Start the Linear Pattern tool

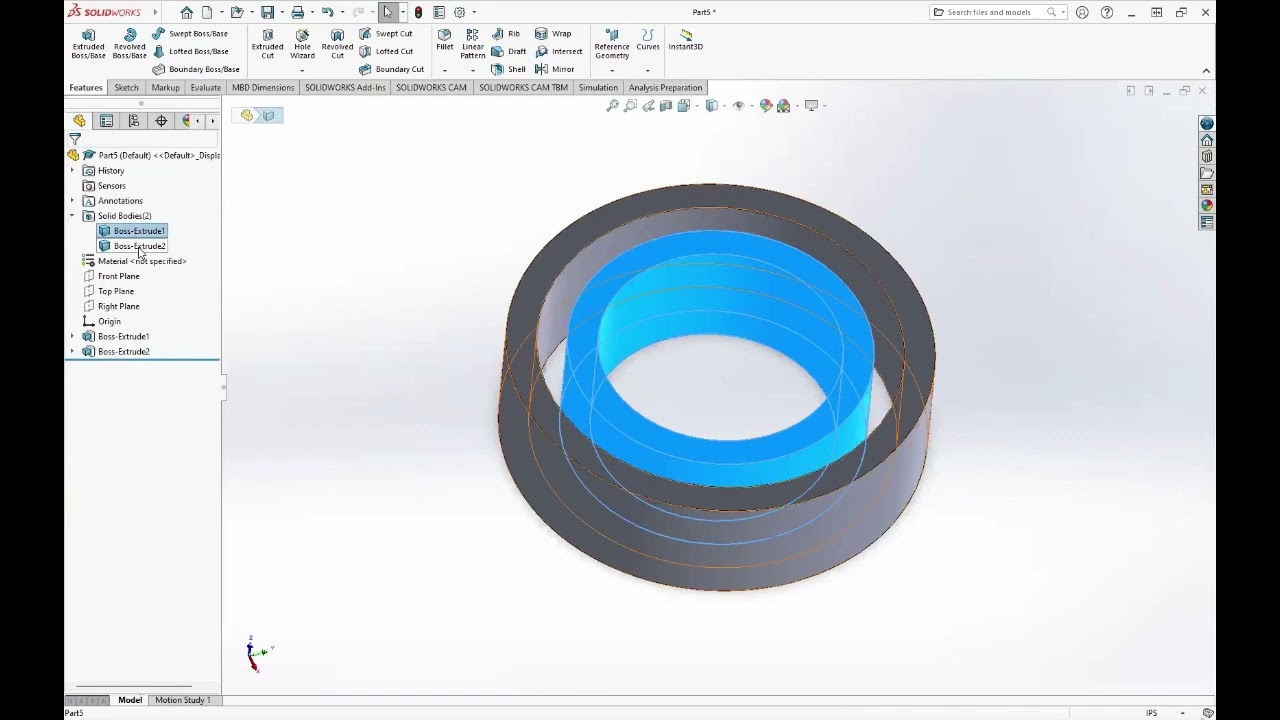tap(473, 43)
